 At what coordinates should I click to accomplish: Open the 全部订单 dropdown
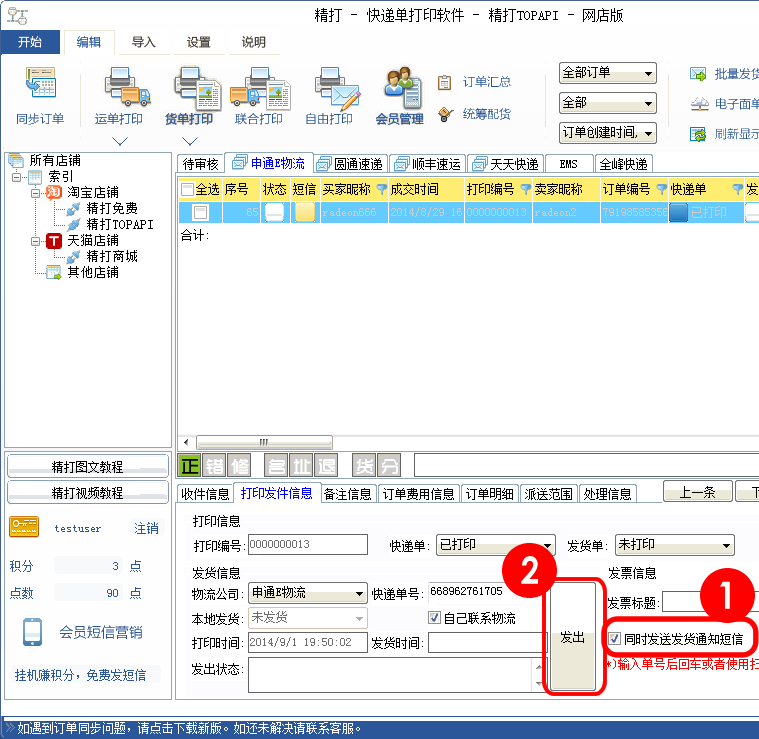(x=607, y=73)
